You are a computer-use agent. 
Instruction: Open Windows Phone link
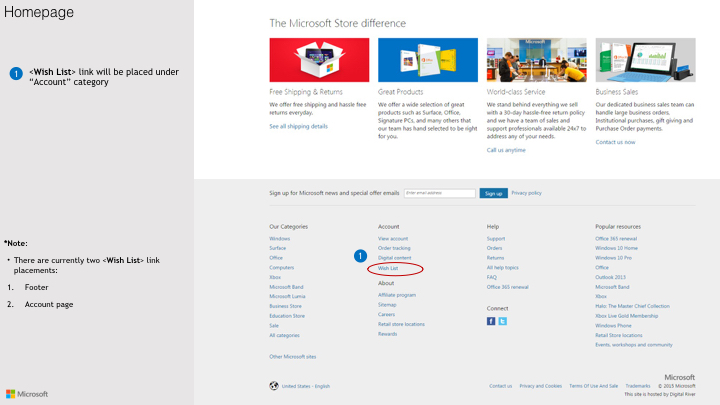click(613, 326)
